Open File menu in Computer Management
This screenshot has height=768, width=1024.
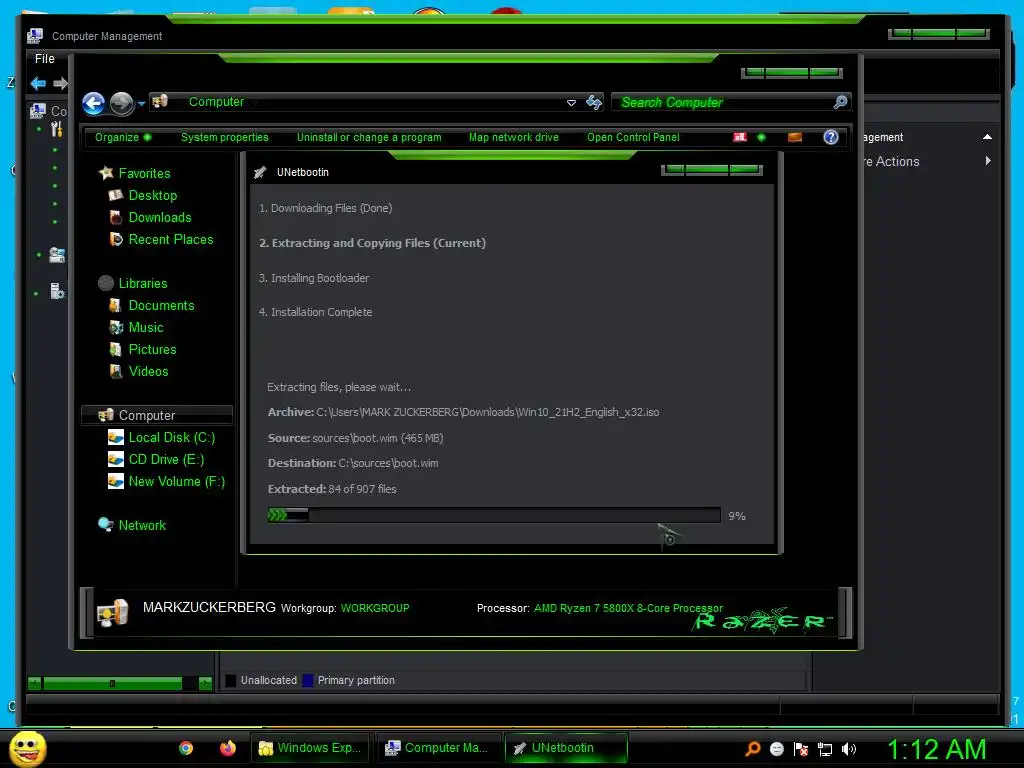click(44, 59)
